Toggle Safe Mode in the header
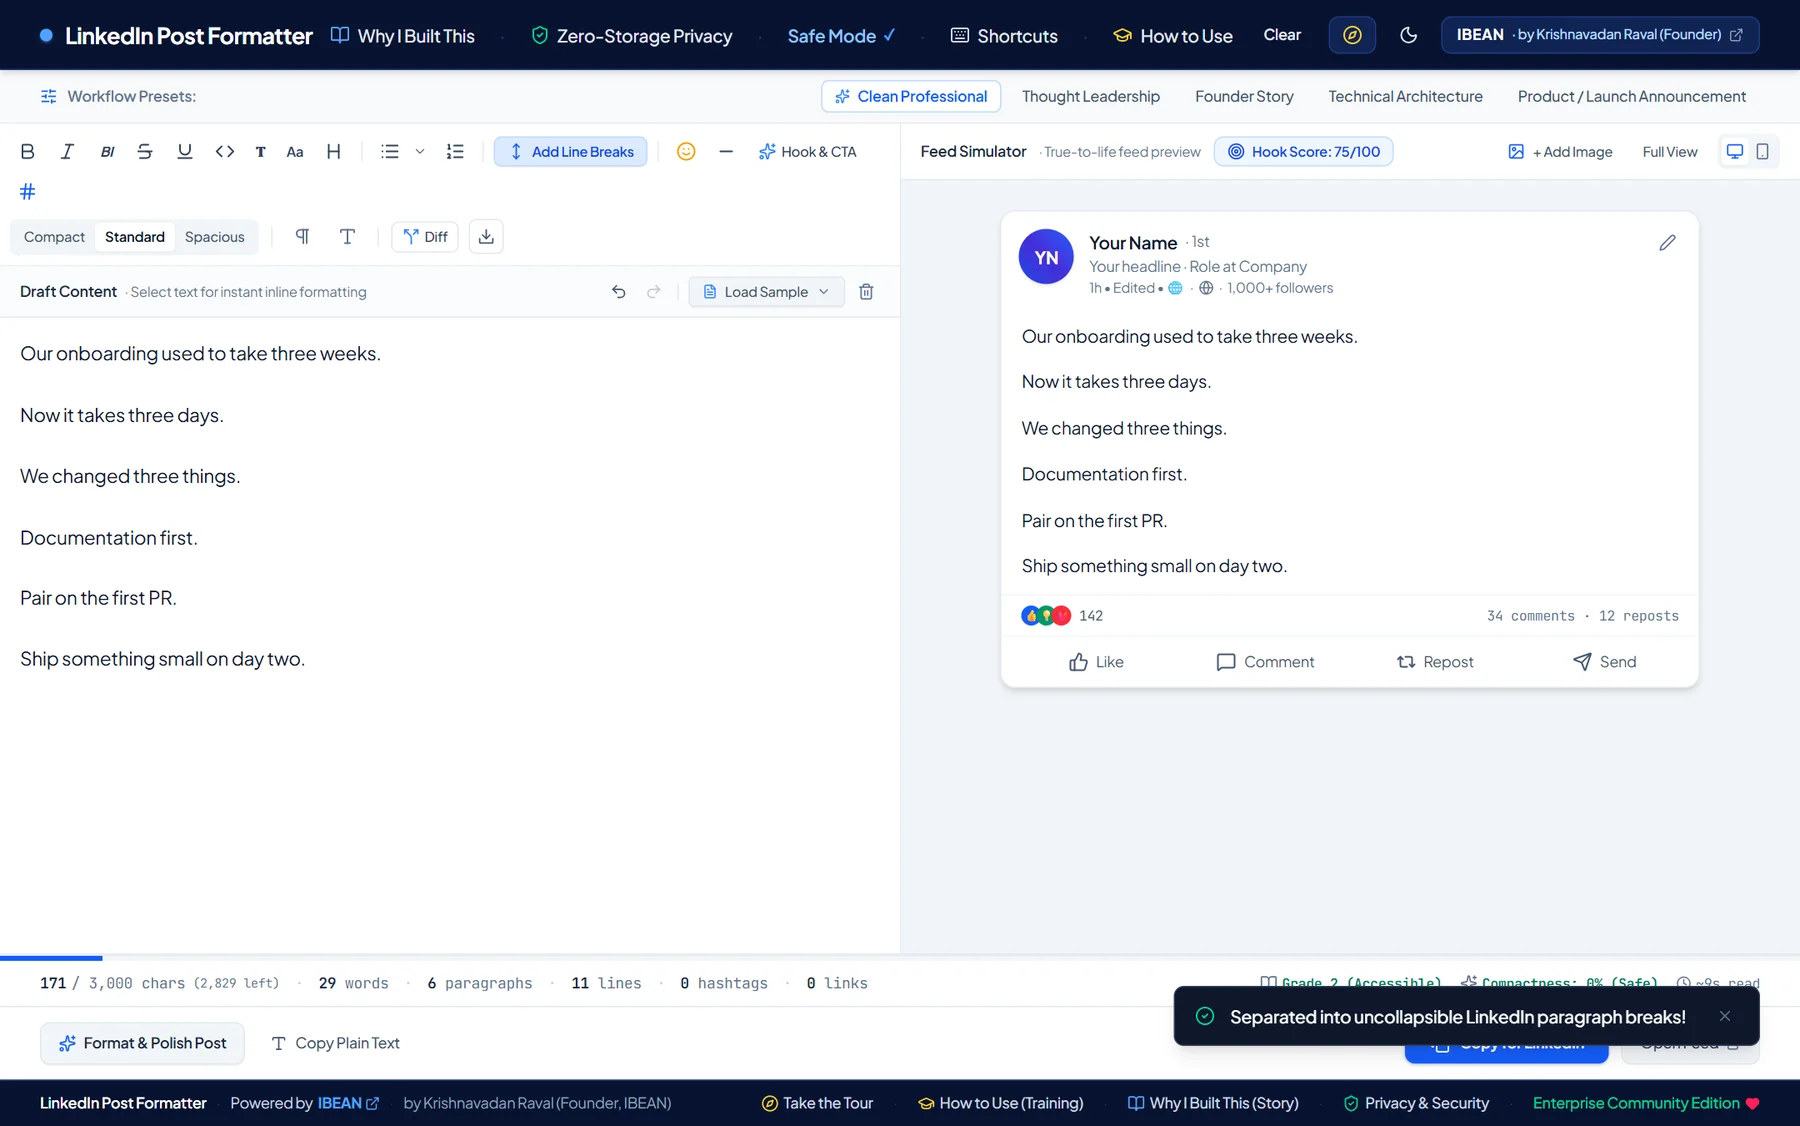The width and height of the screenshot is (1800, 1126). [841, 36]
